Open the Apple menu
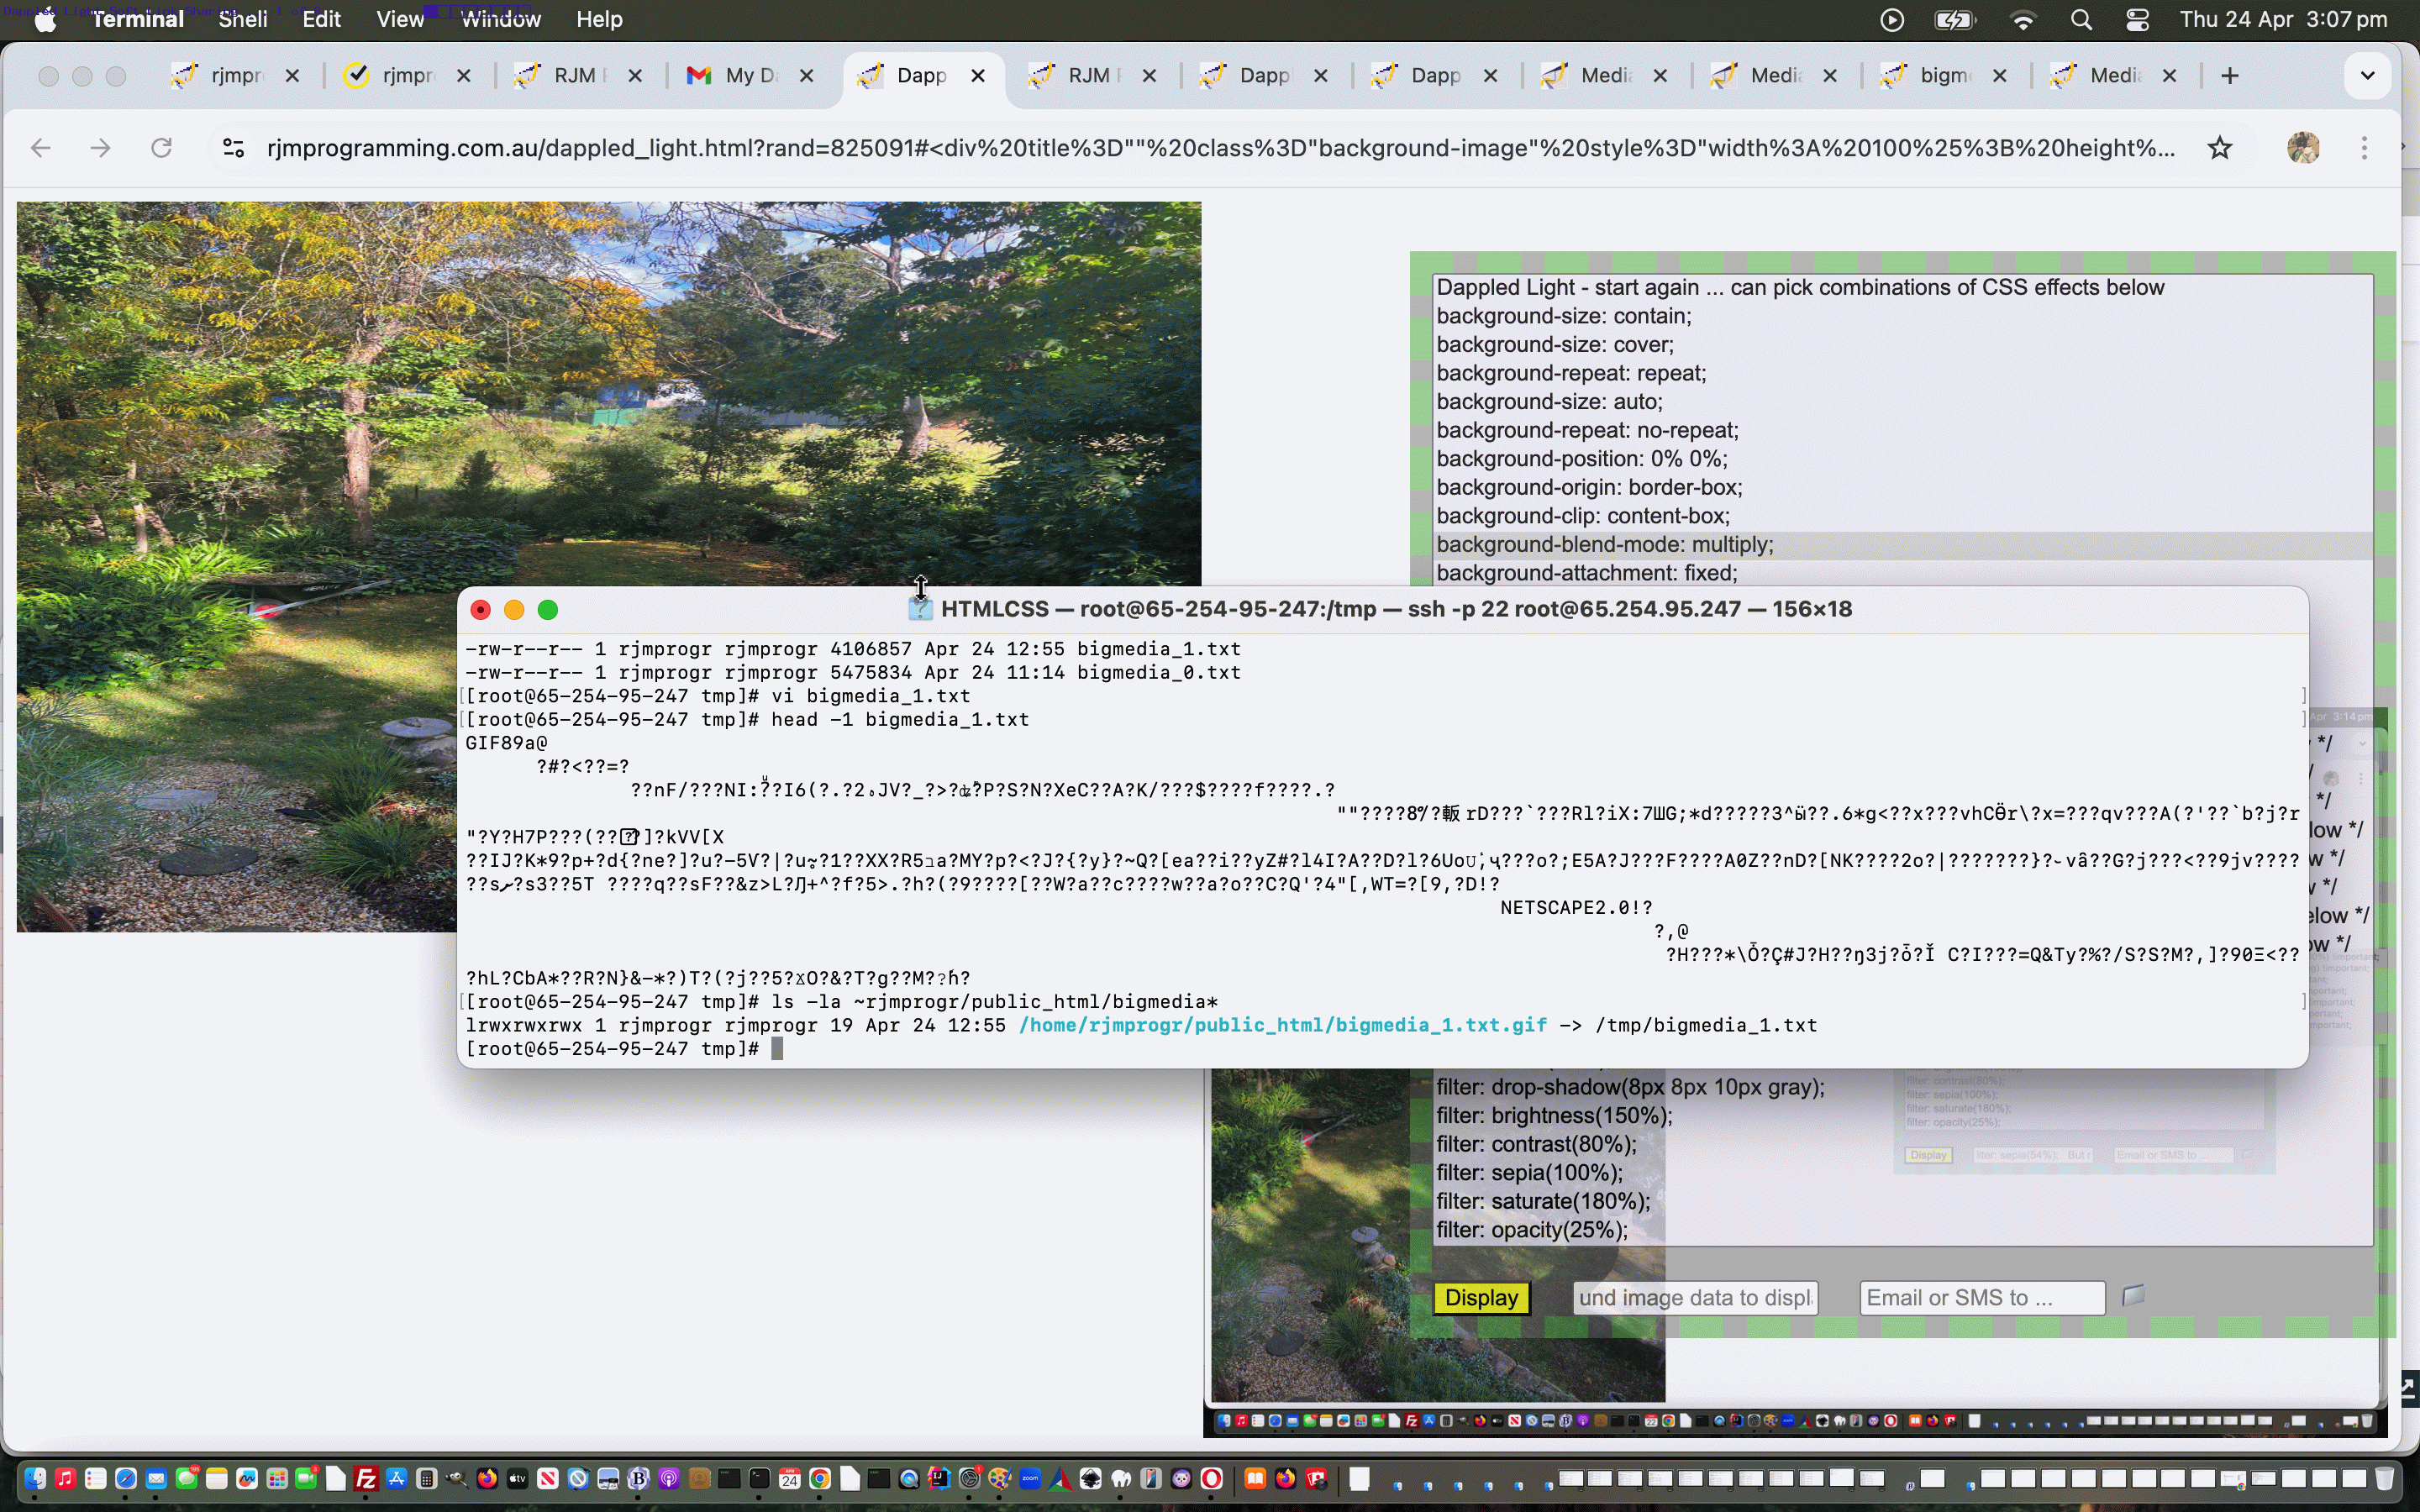This screenshot has width=2420, height=1512. 45,20
